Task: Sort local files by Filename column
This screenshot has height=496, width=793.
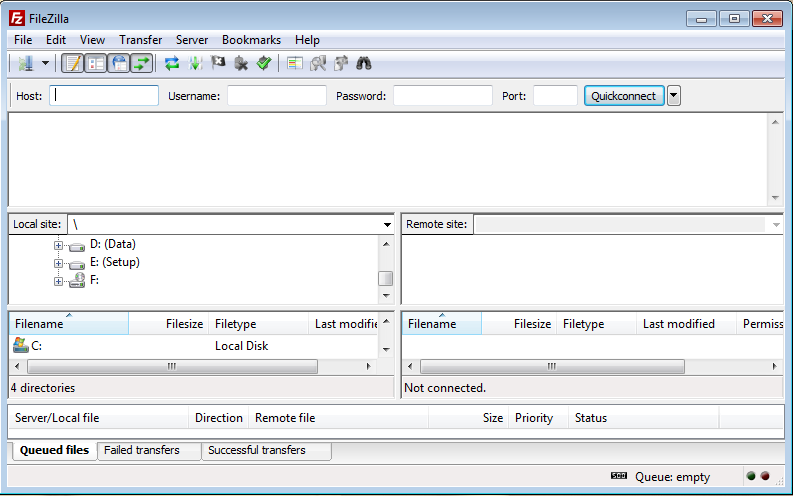Action: 69,324
